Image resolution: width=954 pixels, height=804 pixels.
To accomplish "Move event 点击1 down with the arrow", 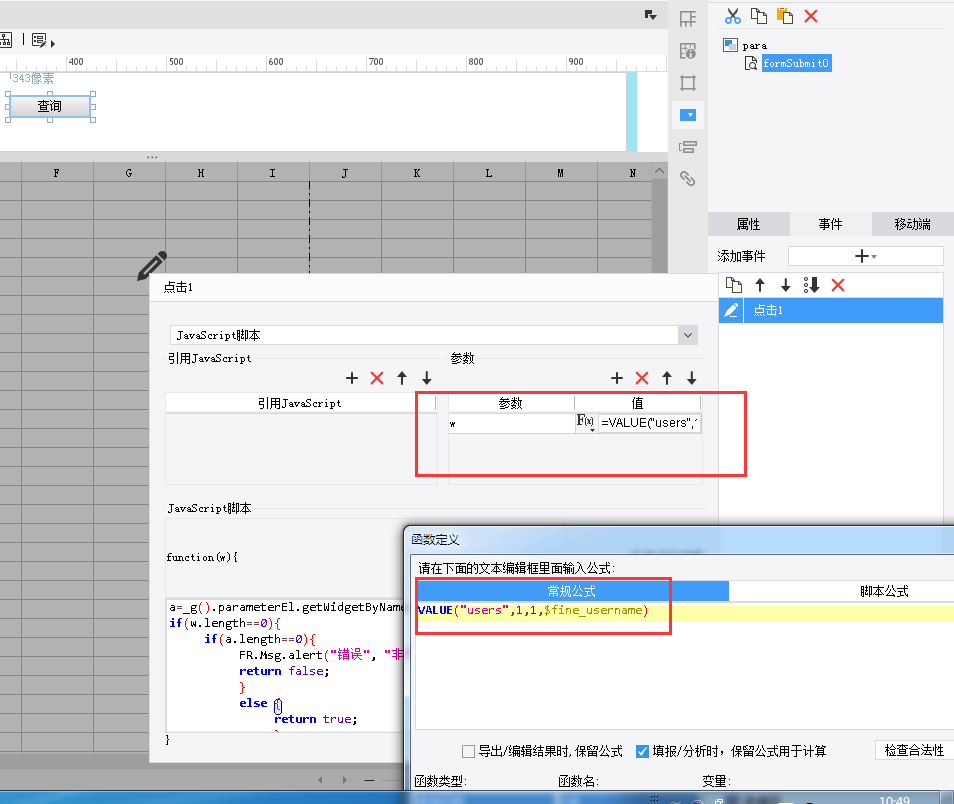I will (x=785, y=285).
